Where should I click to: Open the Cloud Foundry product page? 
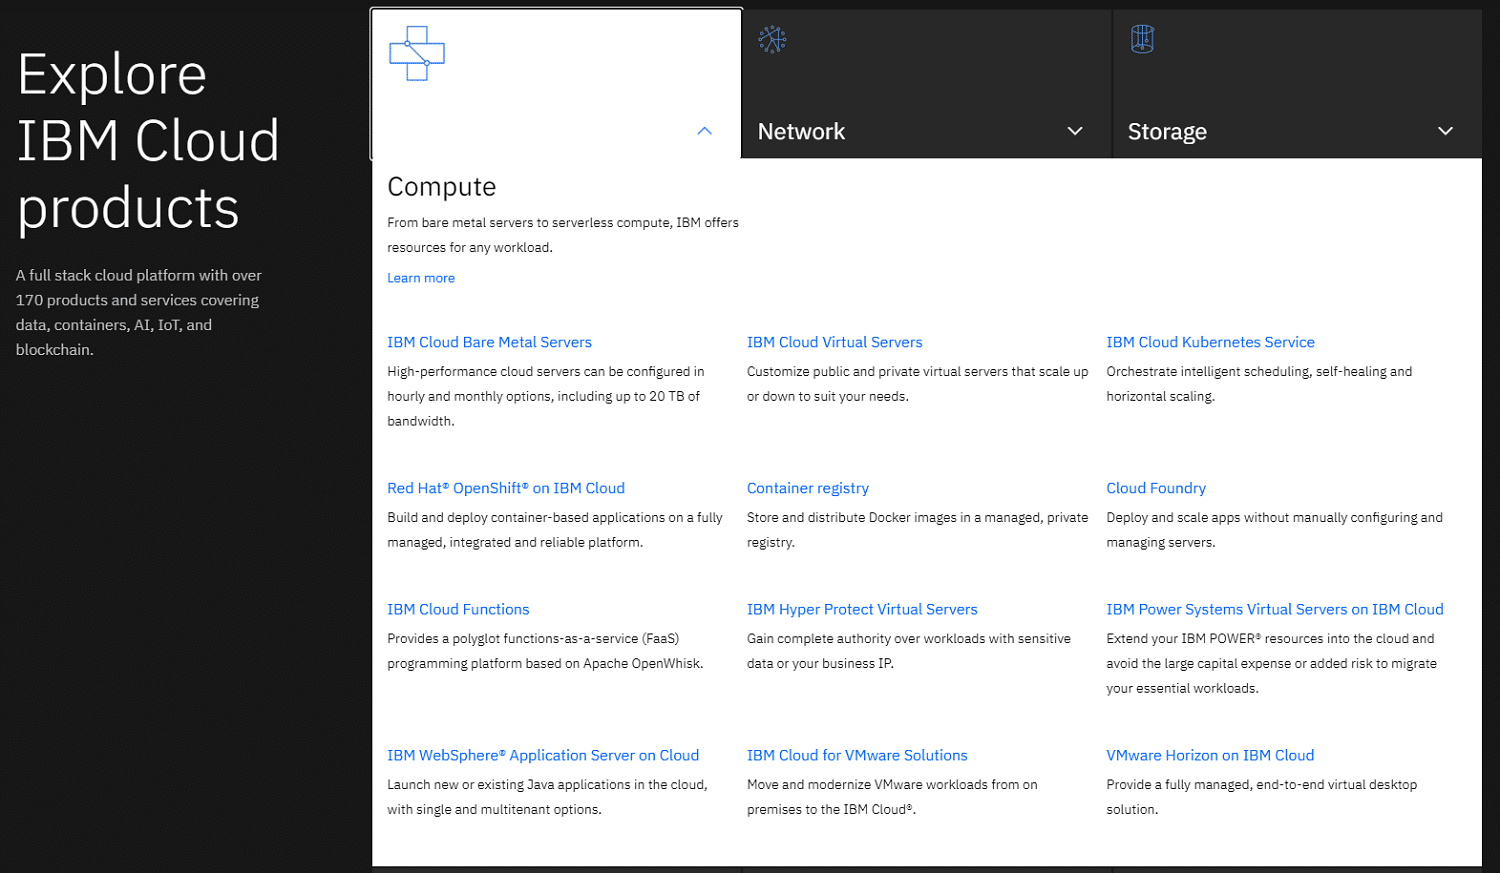[1156, 487]
